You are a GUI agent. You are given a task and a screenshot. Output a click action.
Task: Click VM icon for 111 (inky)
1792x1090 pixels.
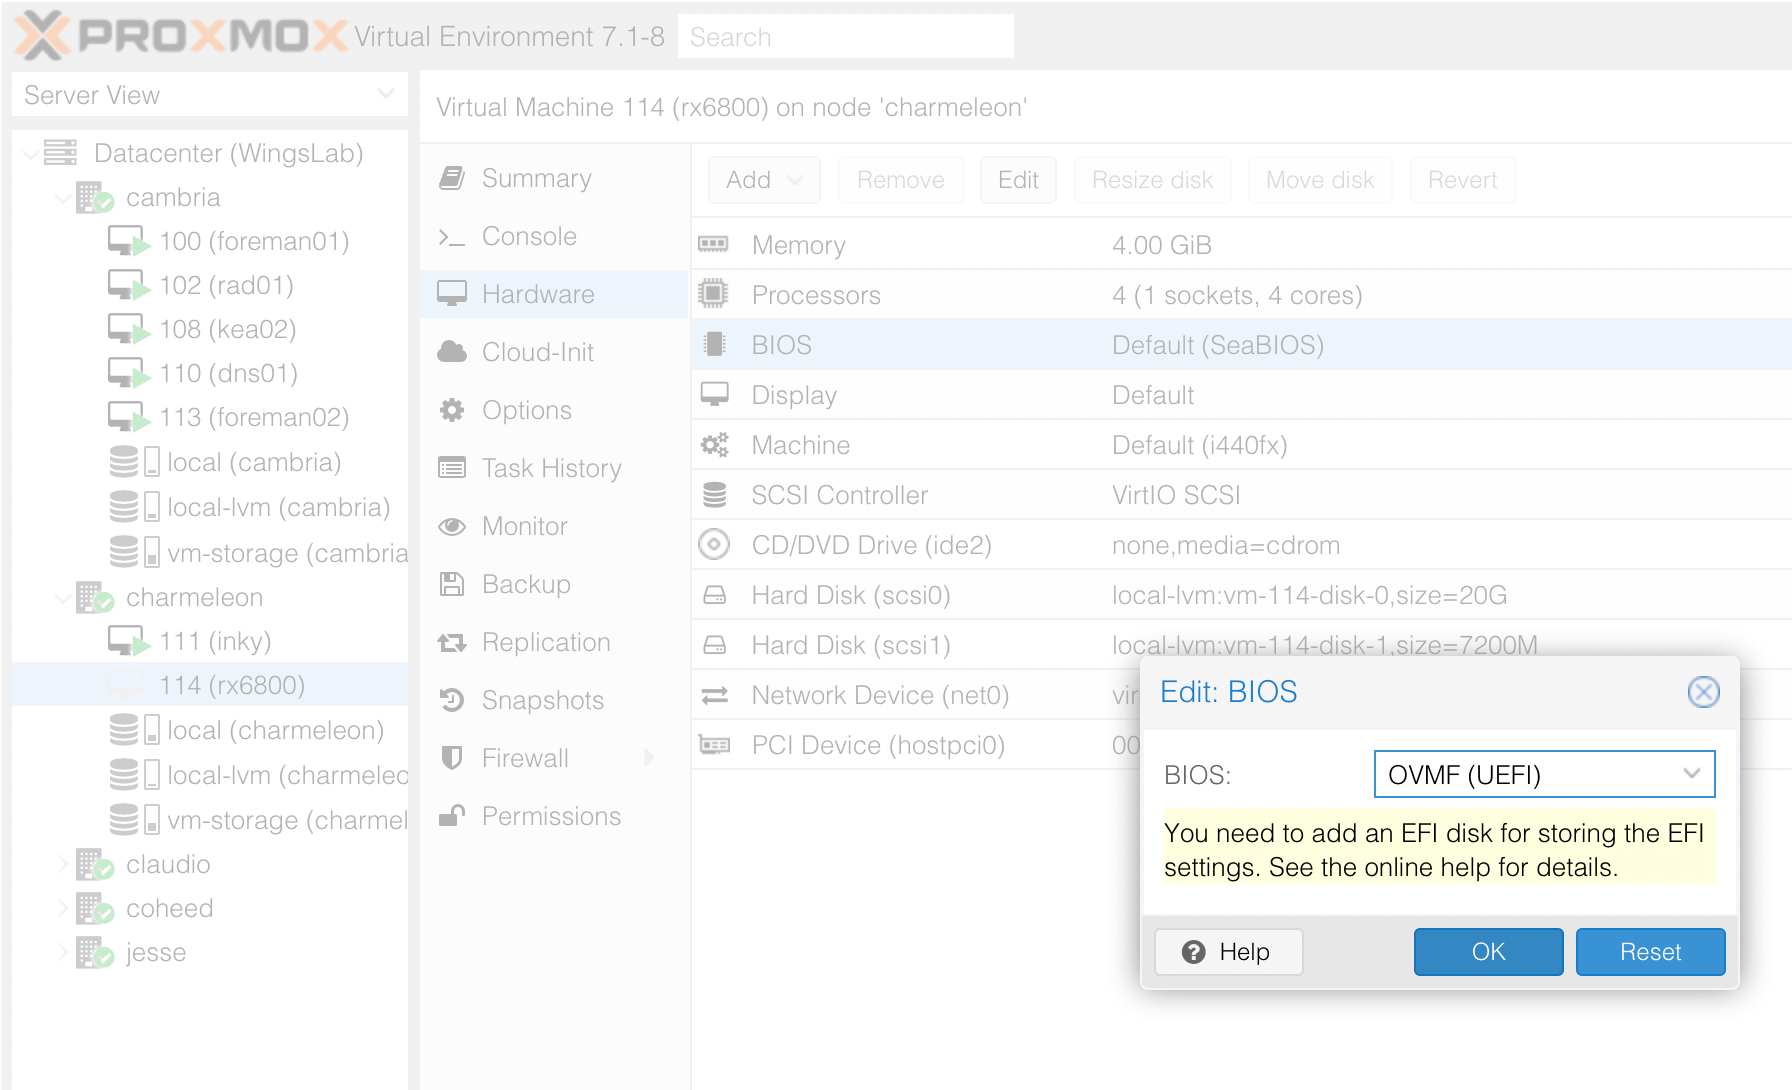coord(129,641)
